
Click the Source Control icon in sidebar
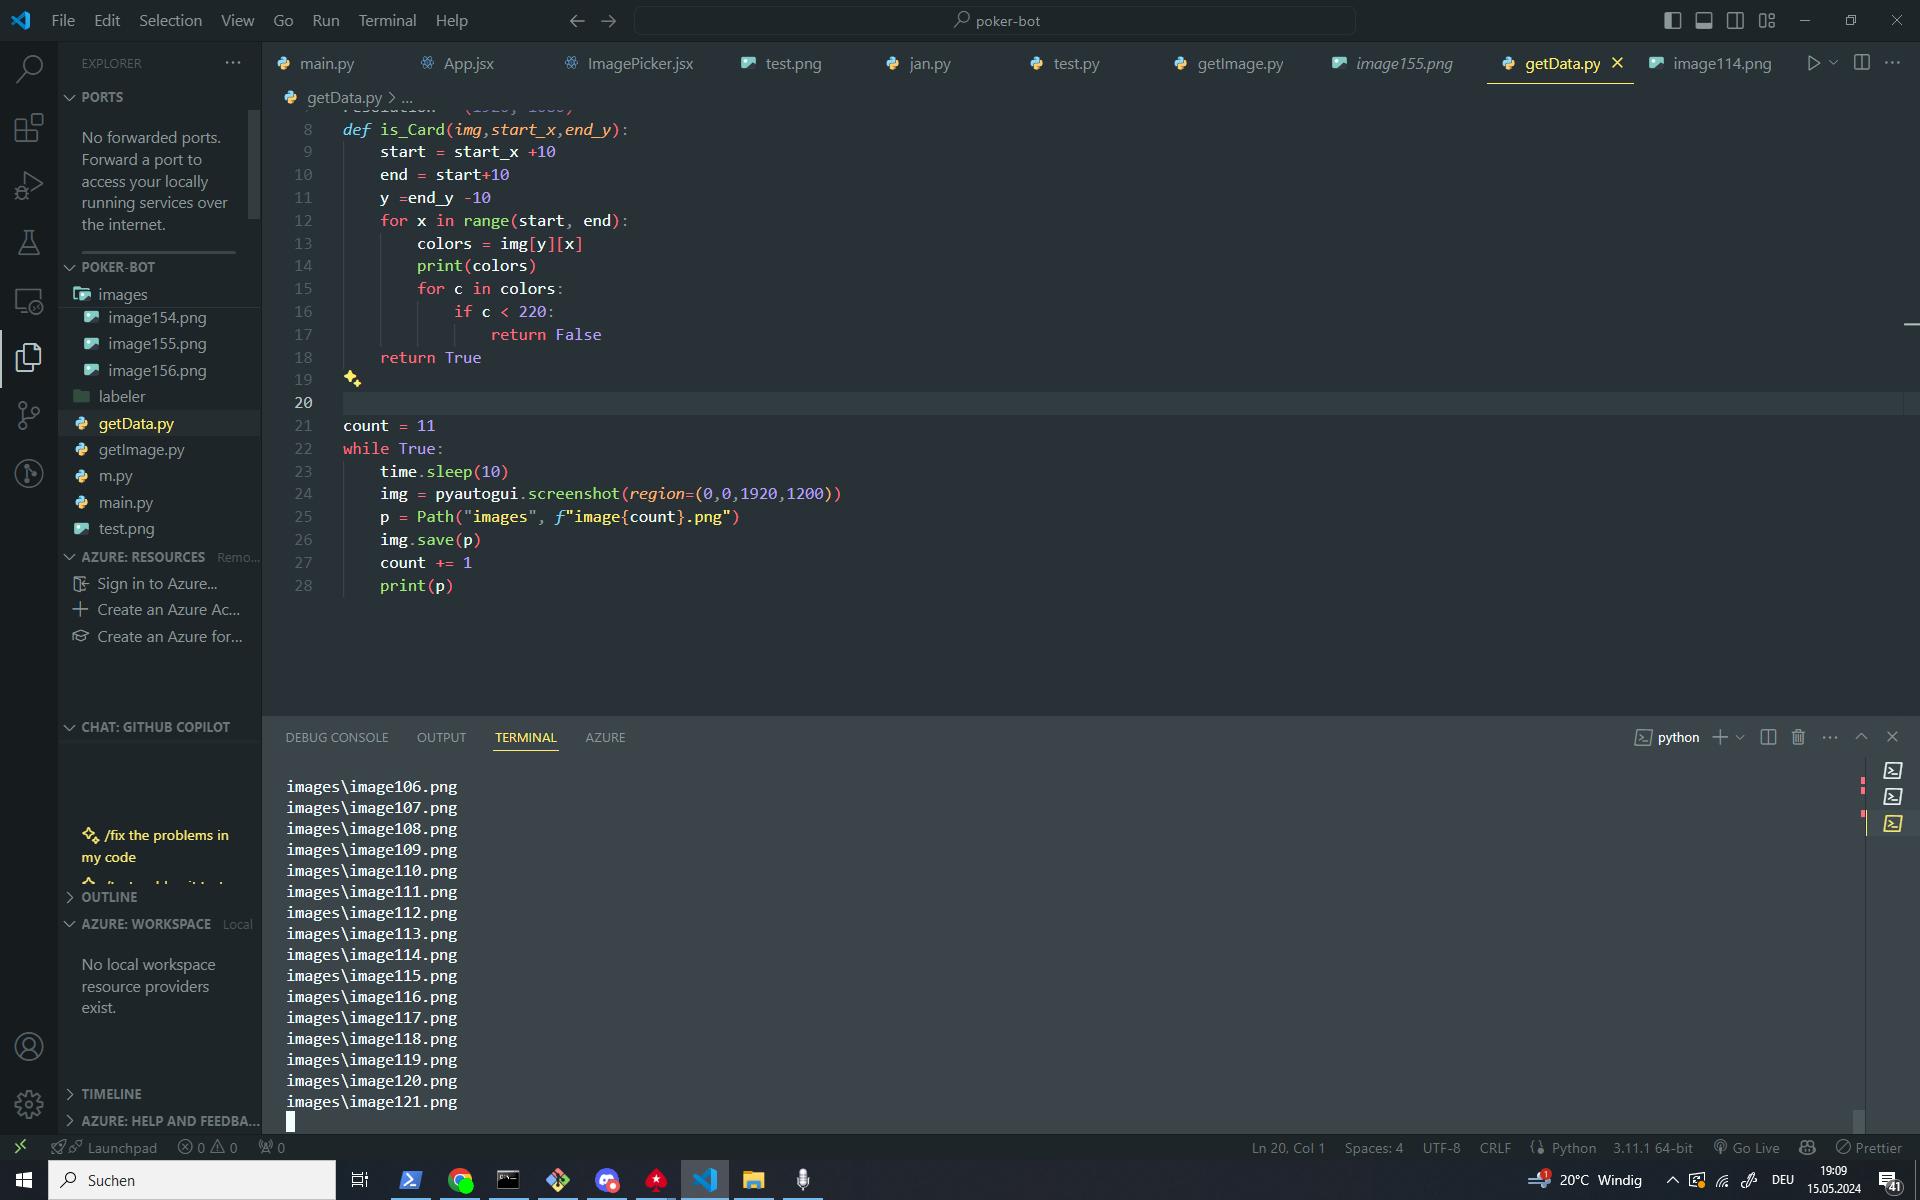coord(30,415)
